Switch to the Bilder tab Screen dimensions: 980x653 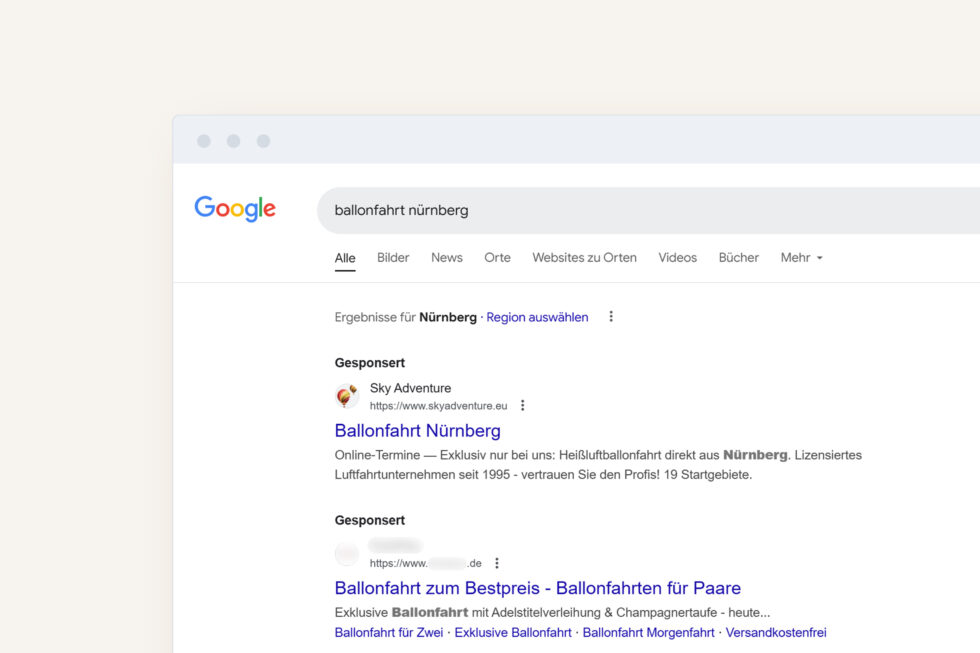(393, 257)
